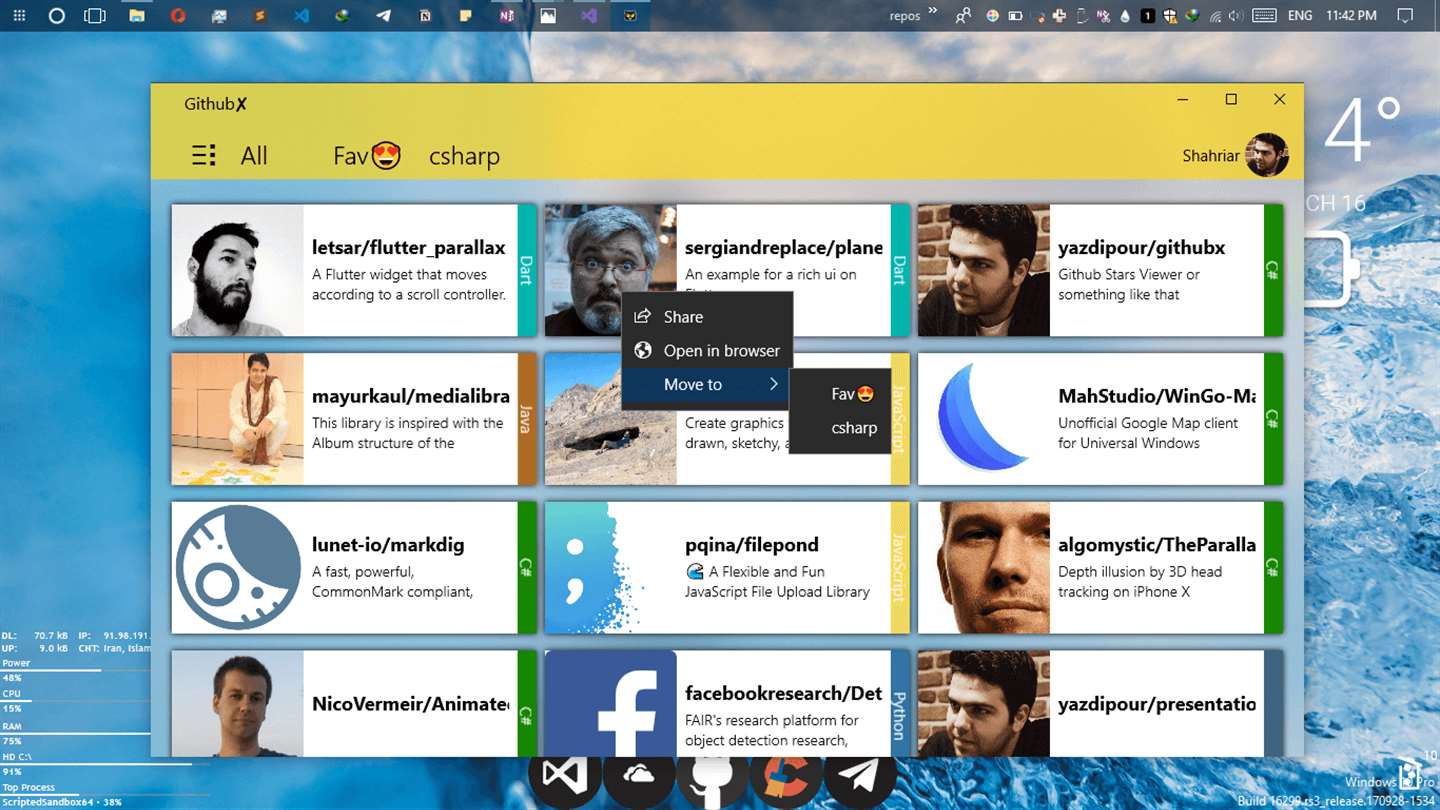Click the Java language tag on mayurkaul card

(526, 419)
